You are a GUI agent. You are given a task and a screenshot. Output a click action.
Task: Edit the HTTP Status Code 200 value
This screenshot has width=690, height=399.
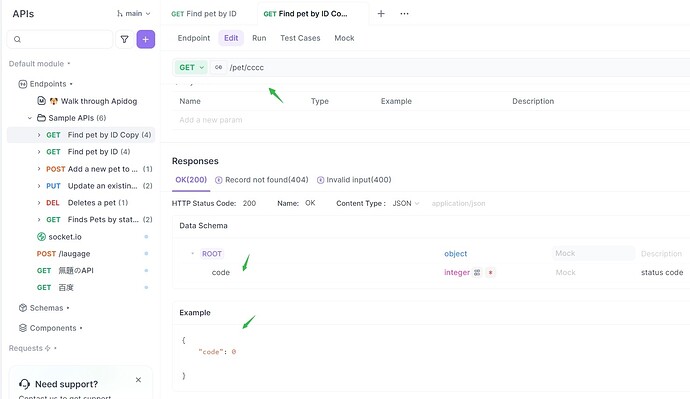[x=250, y=203]
